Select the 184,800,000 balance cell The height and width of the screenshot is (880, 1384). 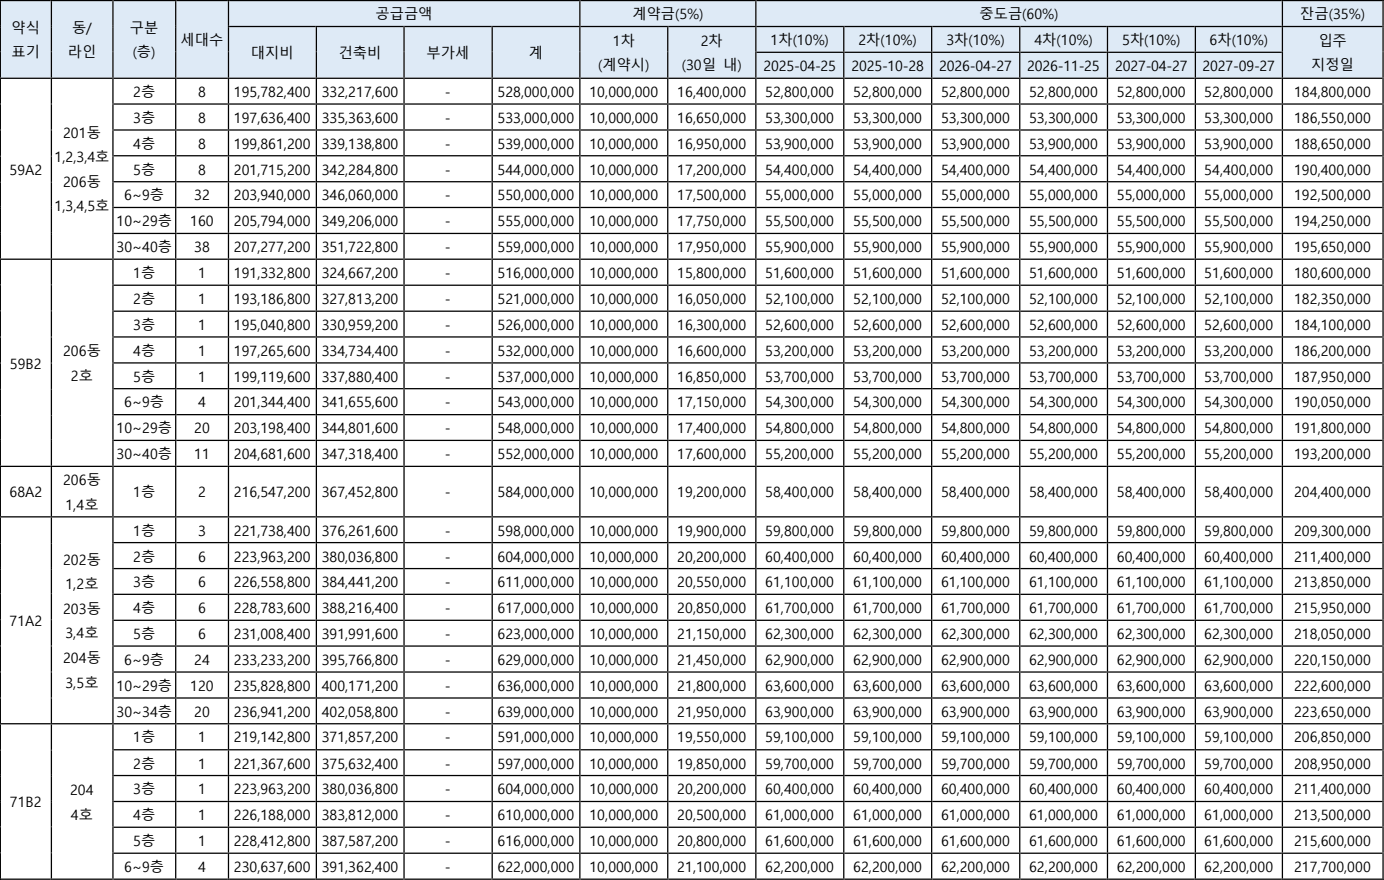coord(1332,92)
